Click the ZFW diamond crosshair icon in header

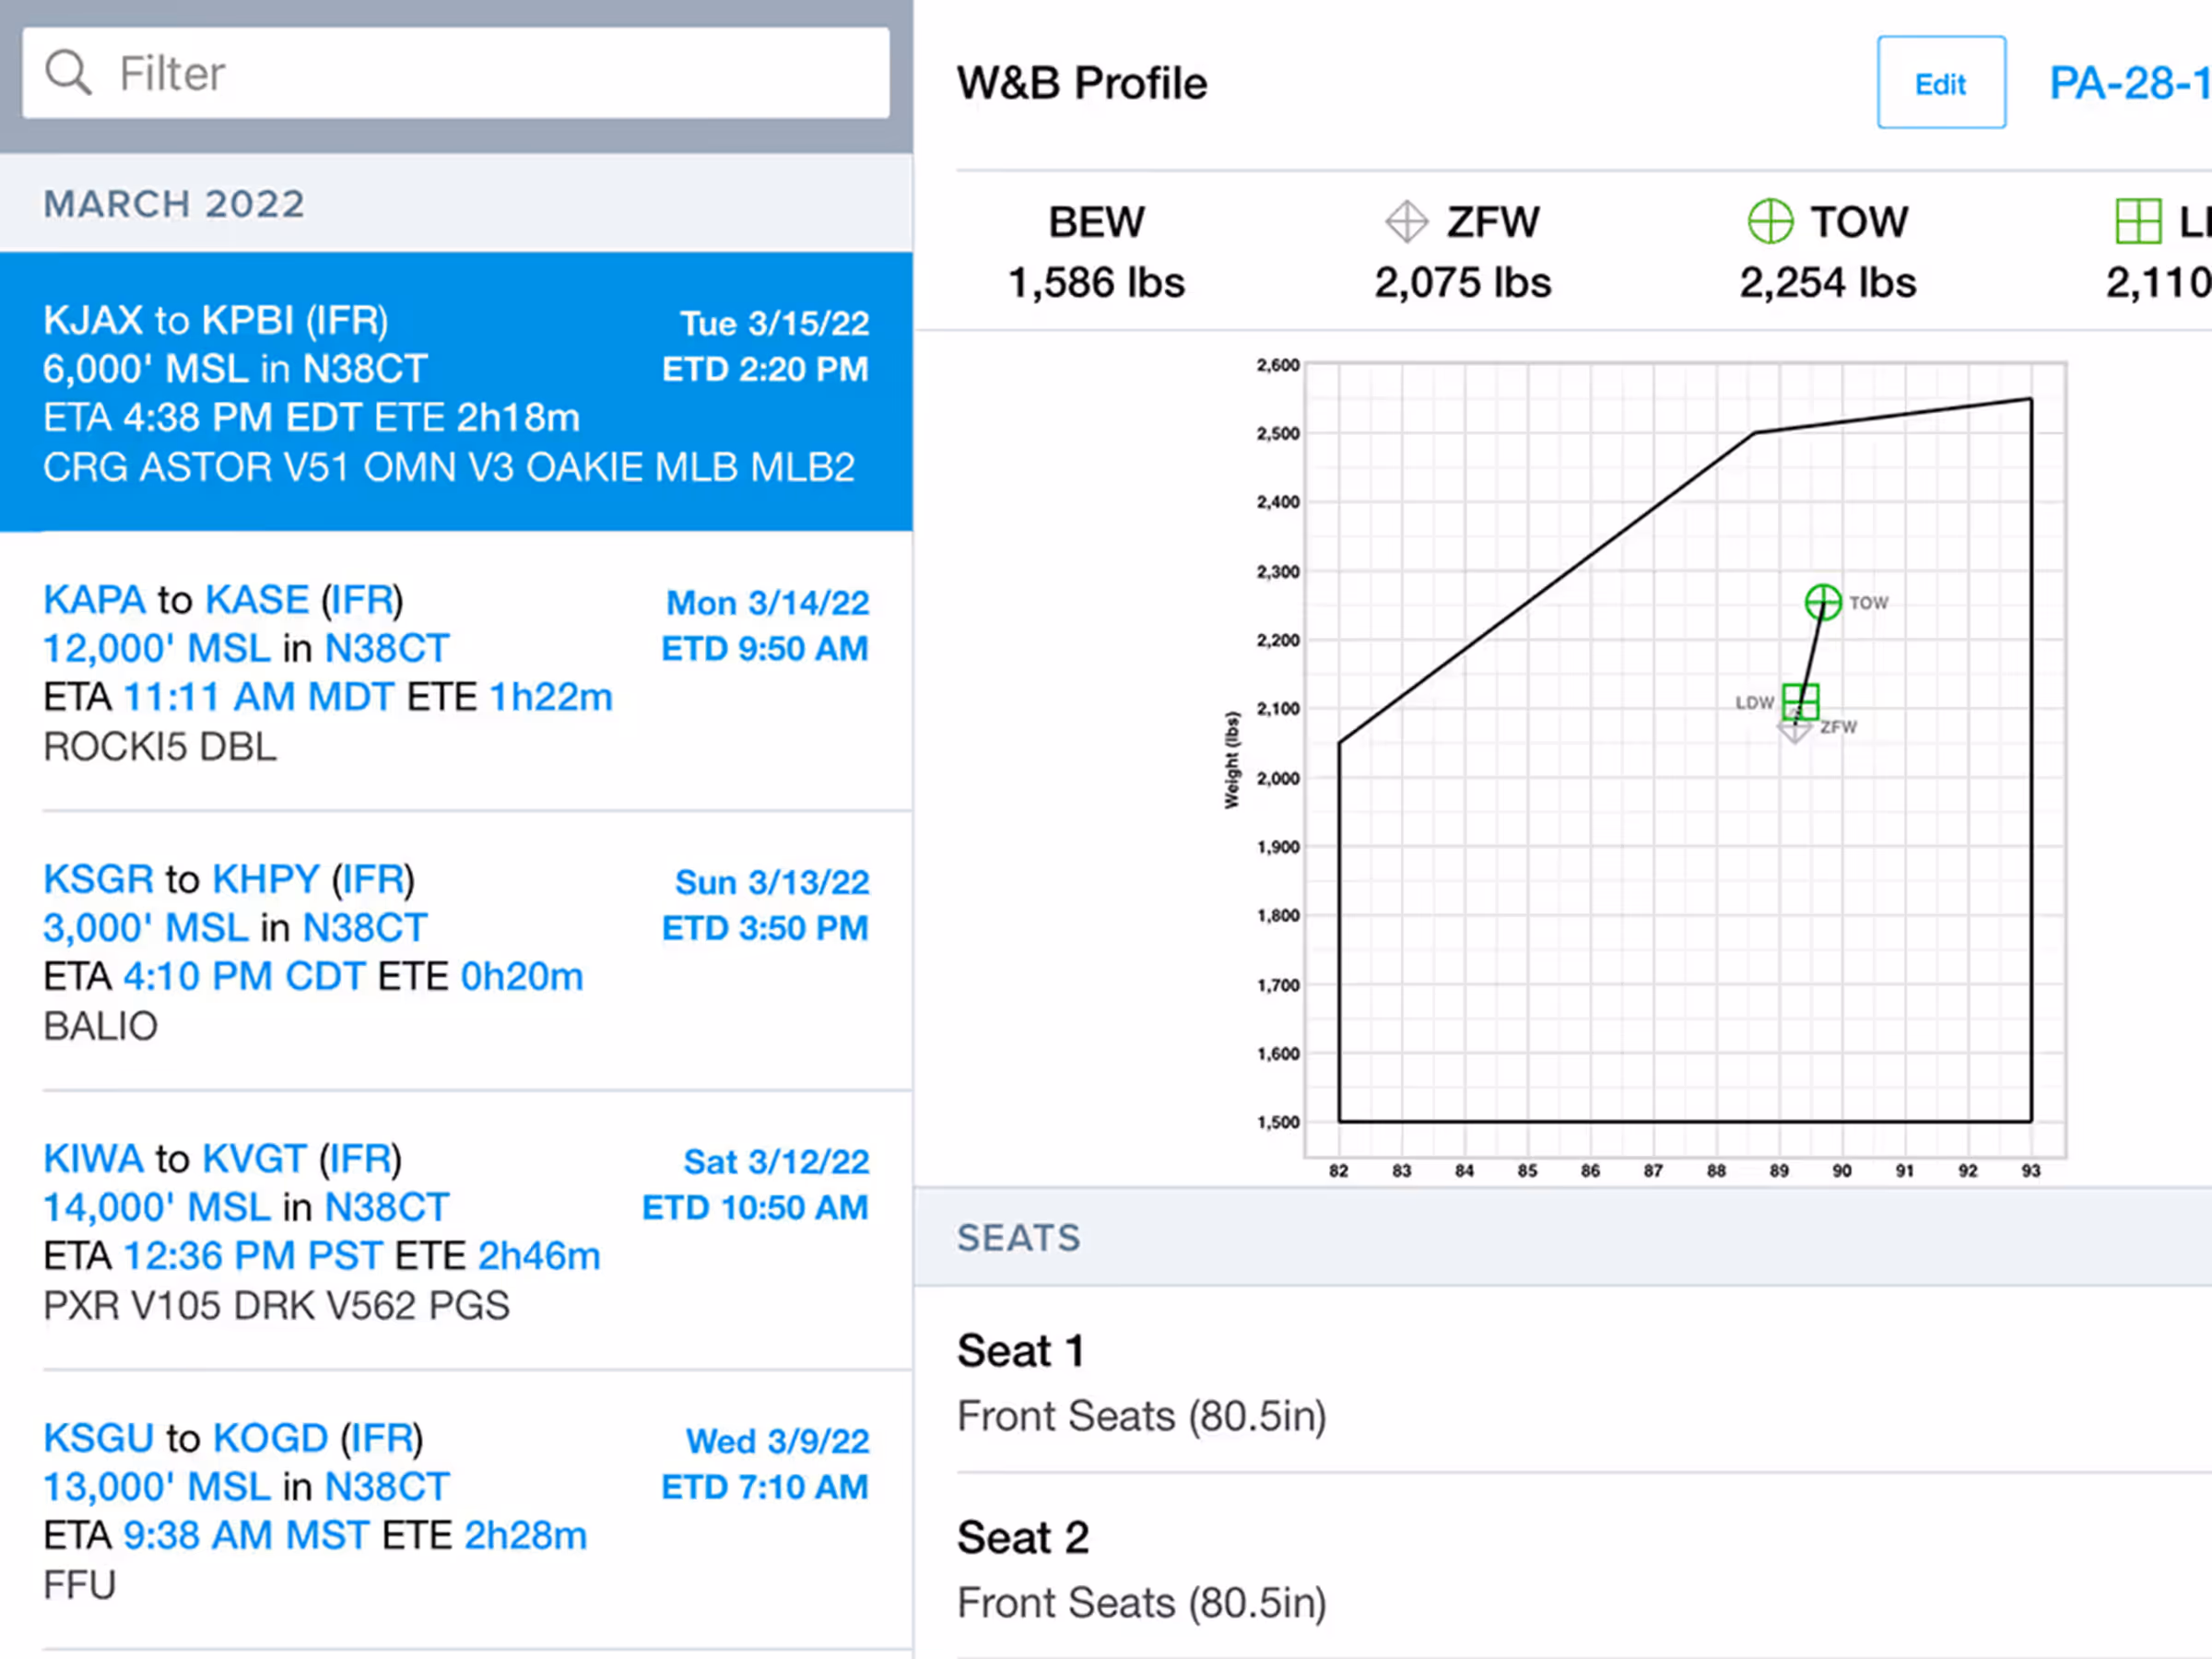point(1406,221)
